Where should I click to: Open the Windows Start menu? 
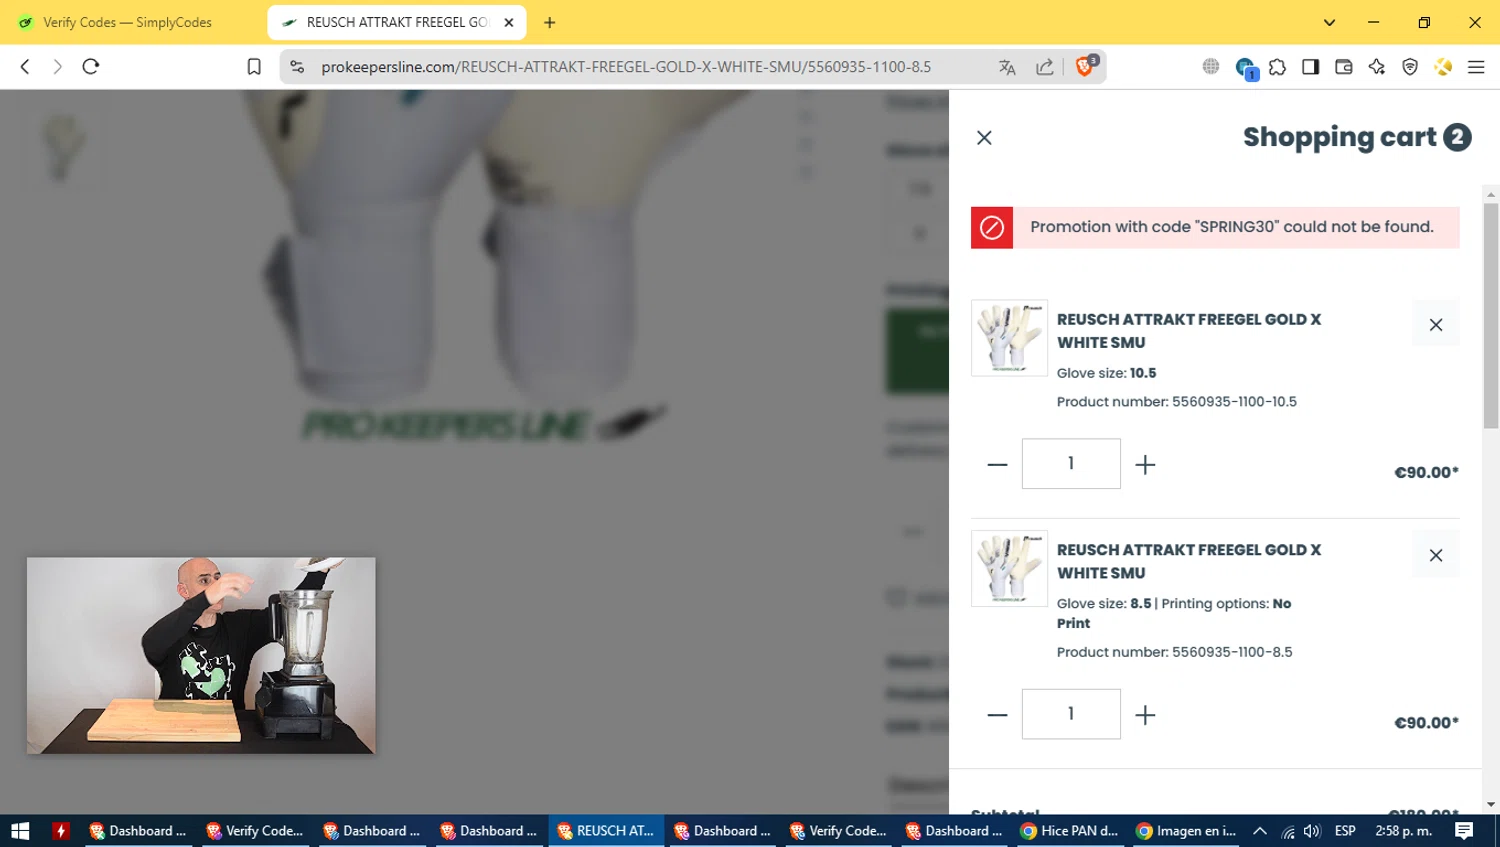pyautogui.click(x=20, y=831)
